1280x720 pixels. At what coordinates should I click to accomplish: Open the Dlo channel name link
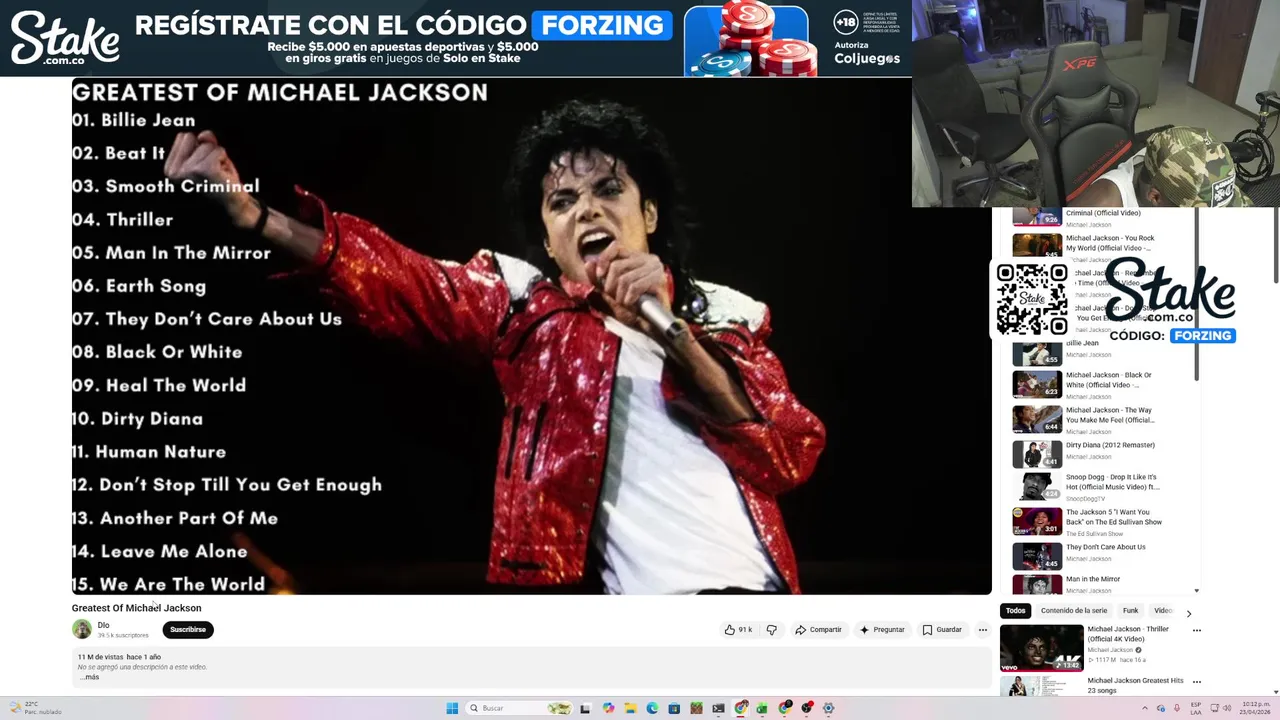coord(103,625)
